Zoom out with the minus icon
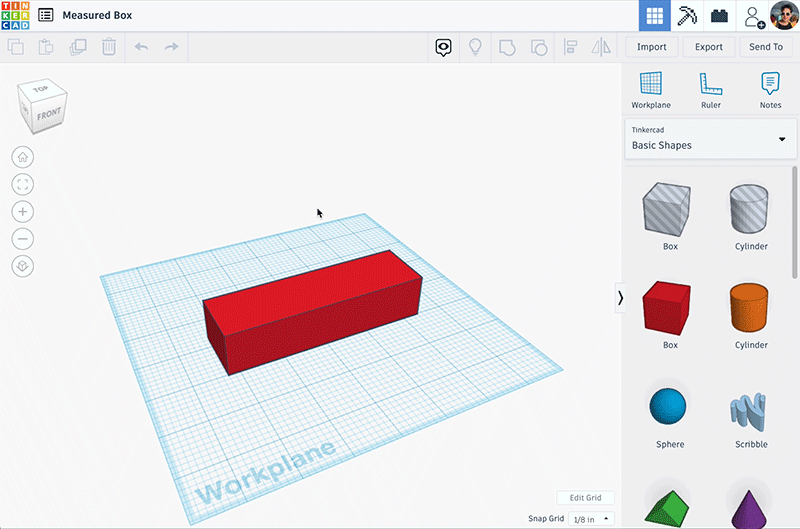 [x=23, y=239]
